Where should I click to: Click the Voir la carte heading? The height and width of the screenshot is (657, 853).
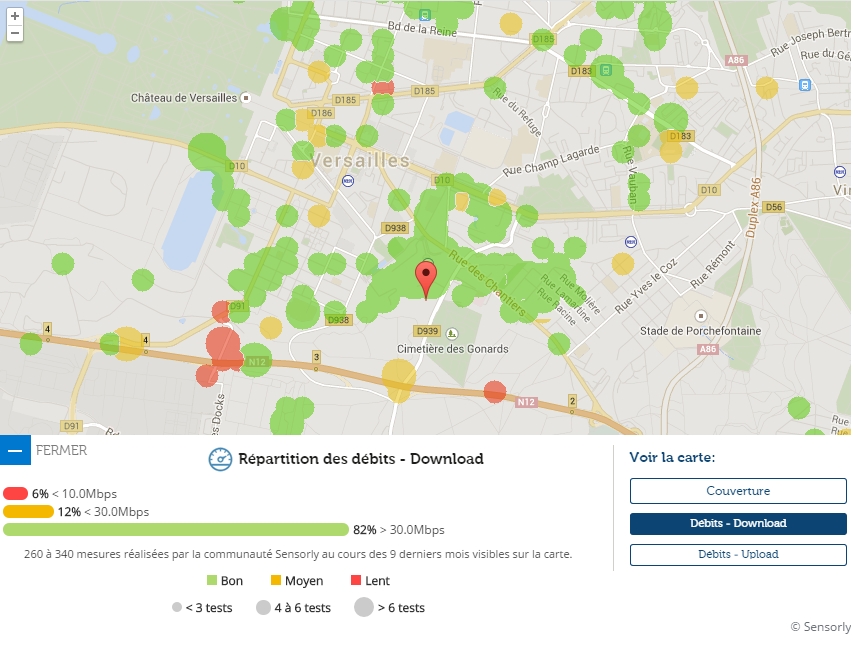[672, 457]
